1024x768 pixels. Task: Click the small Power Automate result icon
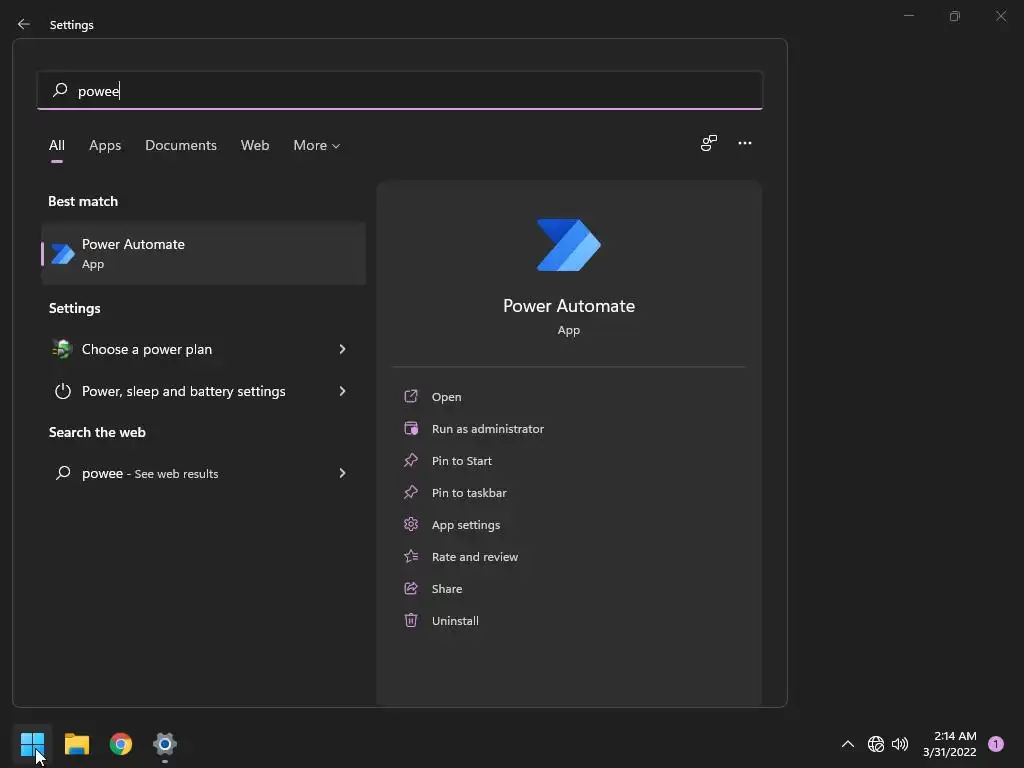pyautogui.click(x=63, y=253)
